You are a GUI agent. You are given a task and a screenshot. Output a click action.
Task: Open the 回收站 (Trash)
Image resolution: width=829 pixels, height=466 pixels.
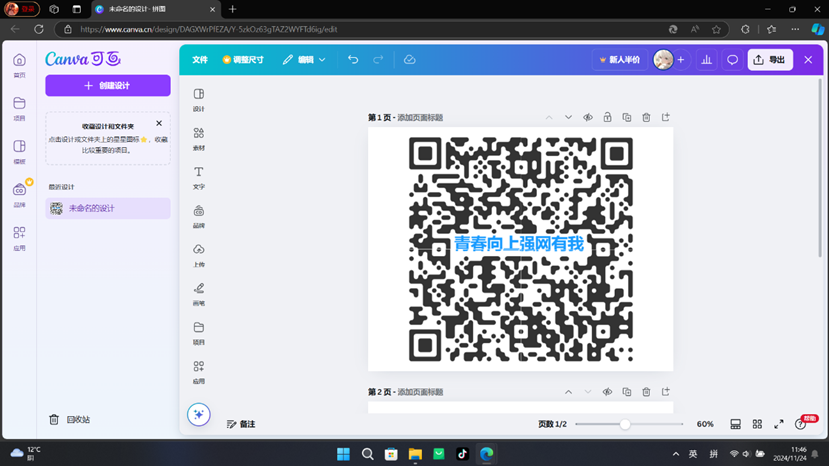click(70, 419)
